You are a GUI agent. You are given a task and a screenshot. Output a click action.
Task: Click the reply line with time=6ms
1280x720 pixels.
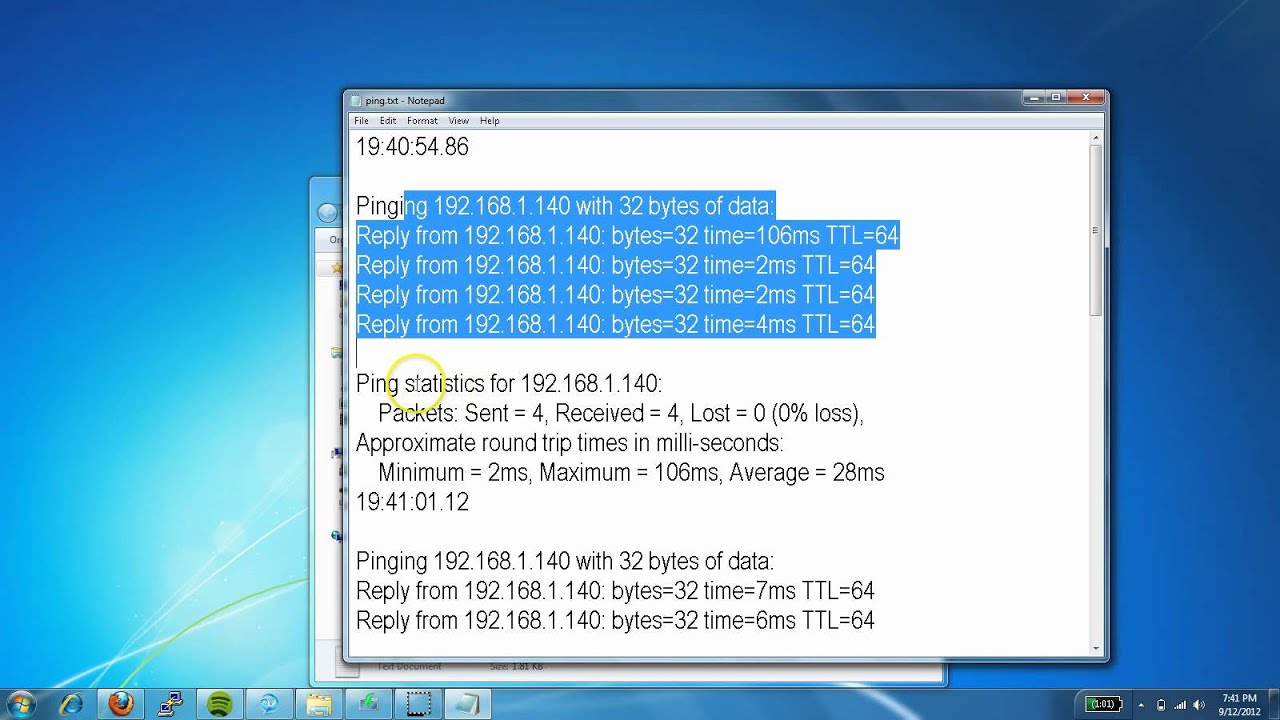[x=615, y=620]
